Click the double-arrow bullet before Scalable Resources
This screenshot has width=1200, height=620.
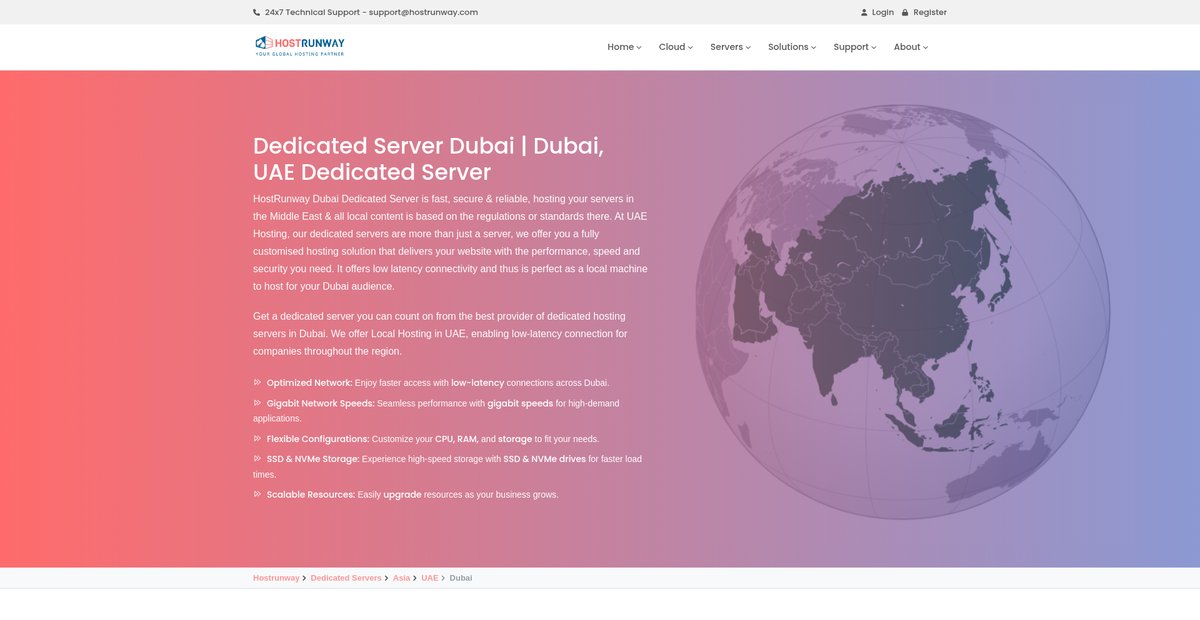257,494
